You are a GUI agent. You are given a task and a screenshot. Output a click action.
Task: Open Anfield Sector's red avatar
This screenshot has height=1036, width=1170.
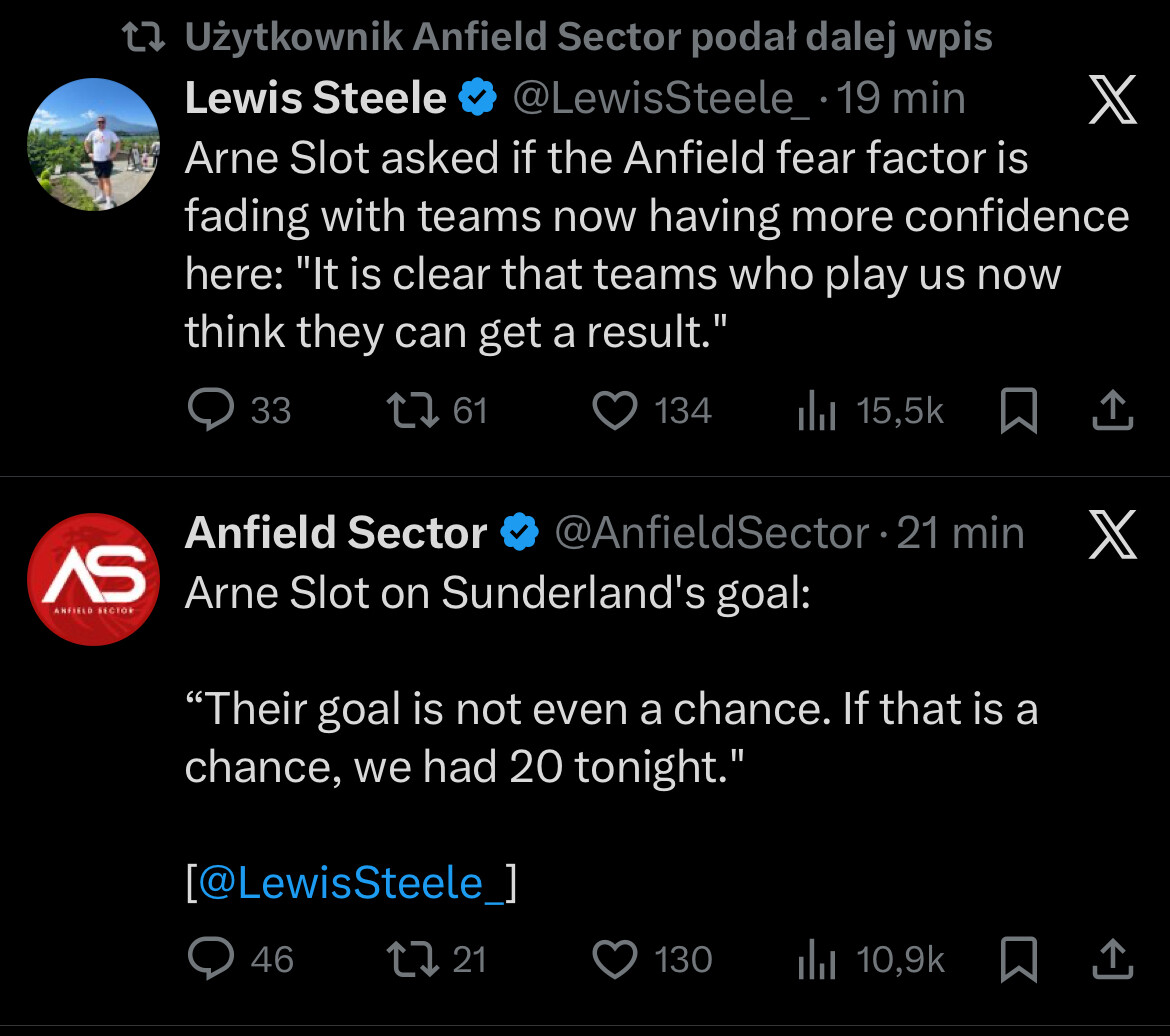(x=93, y=579)
